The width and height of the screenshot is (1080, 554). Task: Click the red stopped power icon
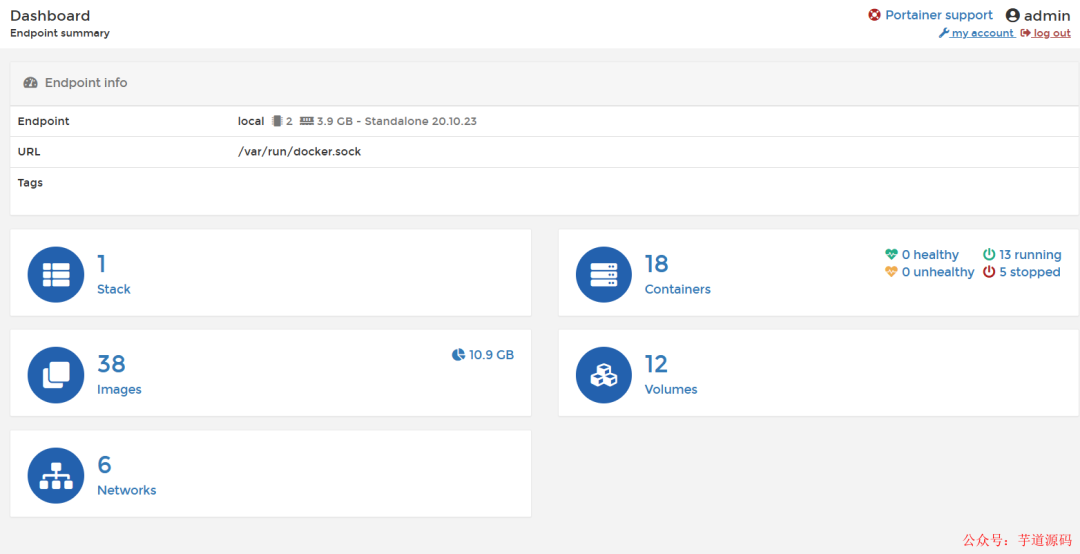point(989,272)
